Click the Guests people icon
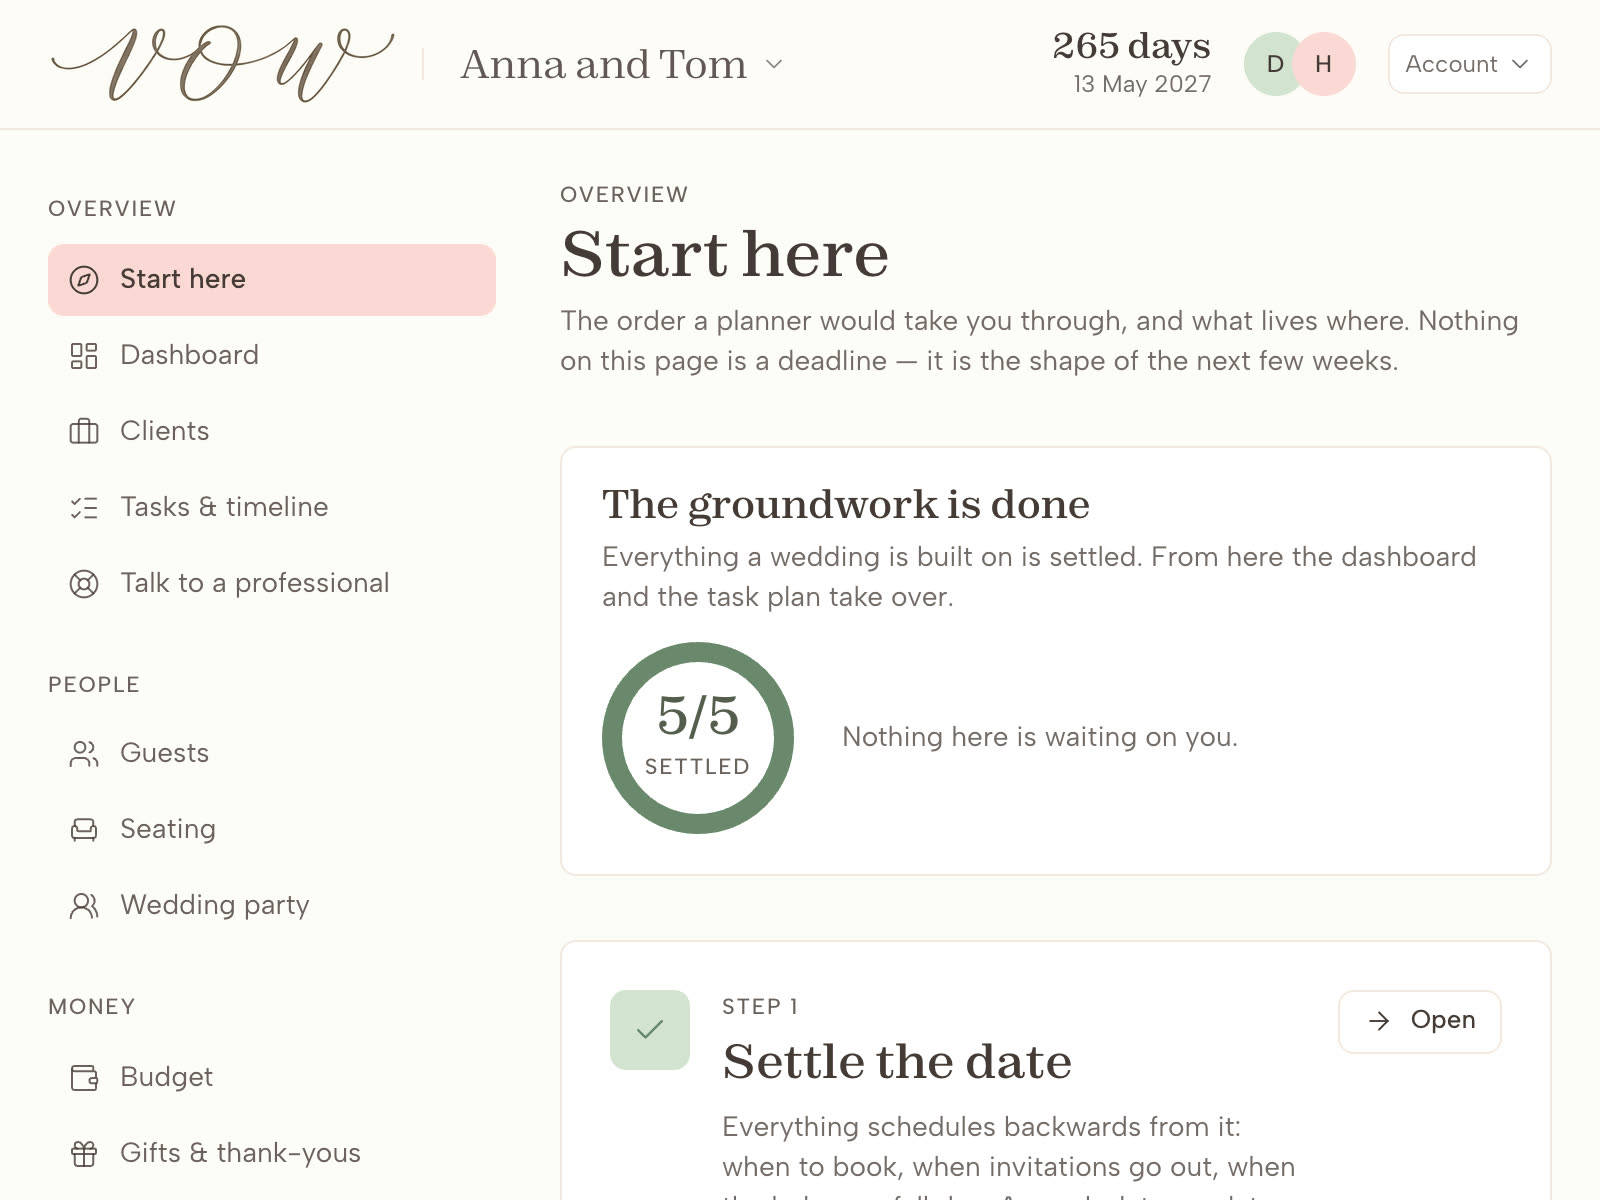 pyautogui.click(x=84, y=754)
